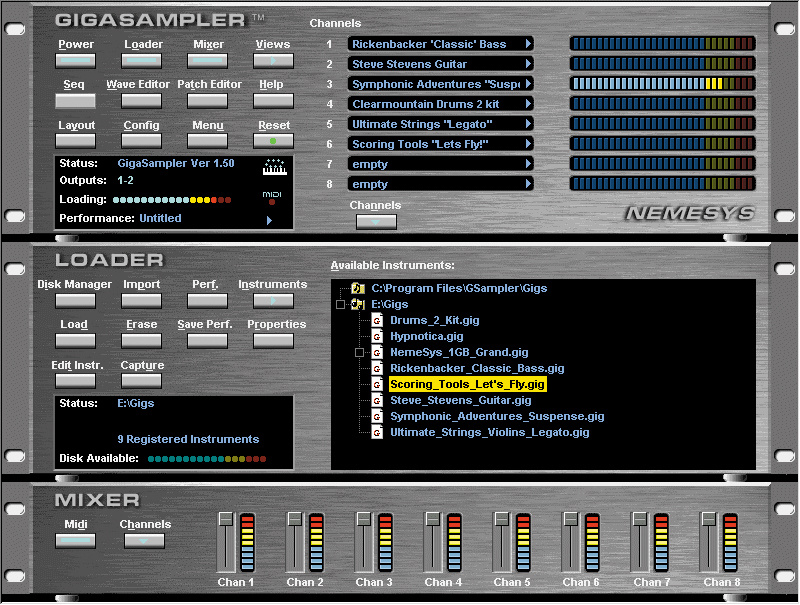Click the C:\Program Files\GSampler\Gigs folder icon
The width and height of the screenshot is (800, 605).
pyautogui.click(x=357, y=288)
